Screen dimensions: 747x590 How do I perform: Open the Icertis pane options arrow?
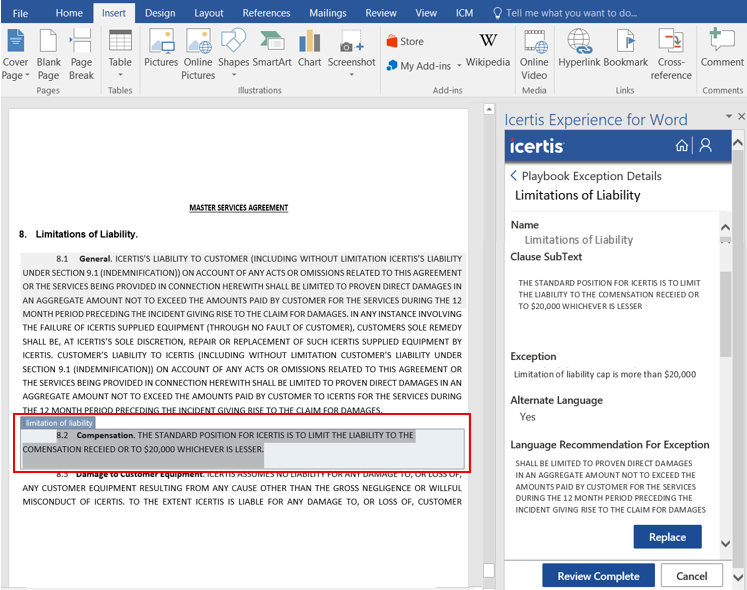(x=727, y=118)
